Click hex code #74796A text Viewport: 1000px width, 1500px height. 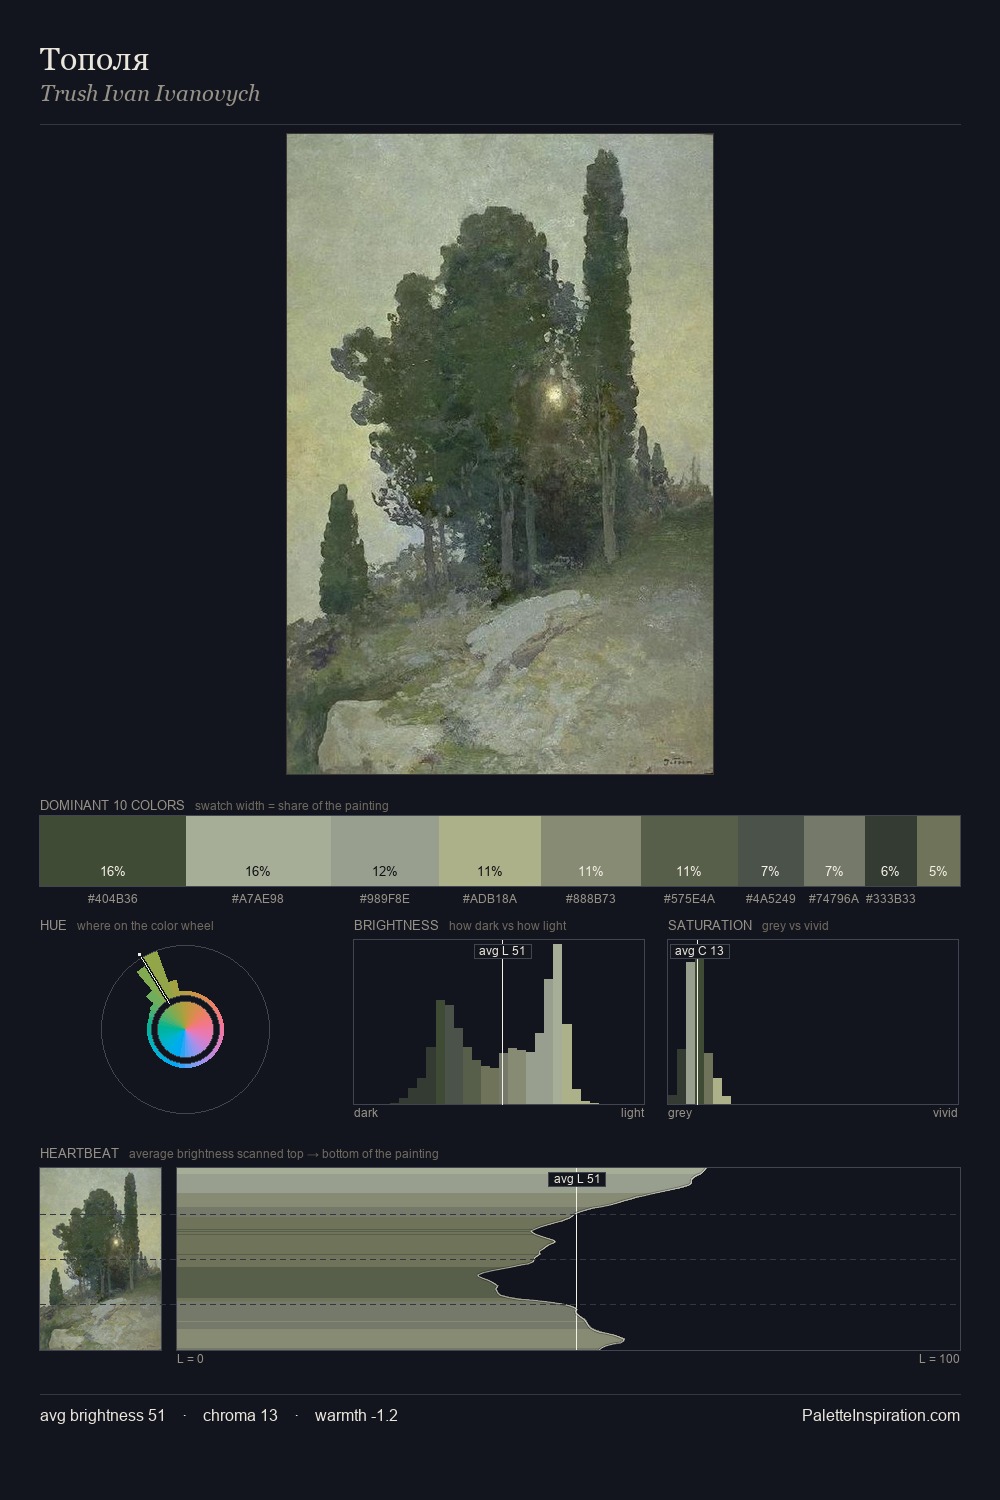tap(834, 899)
